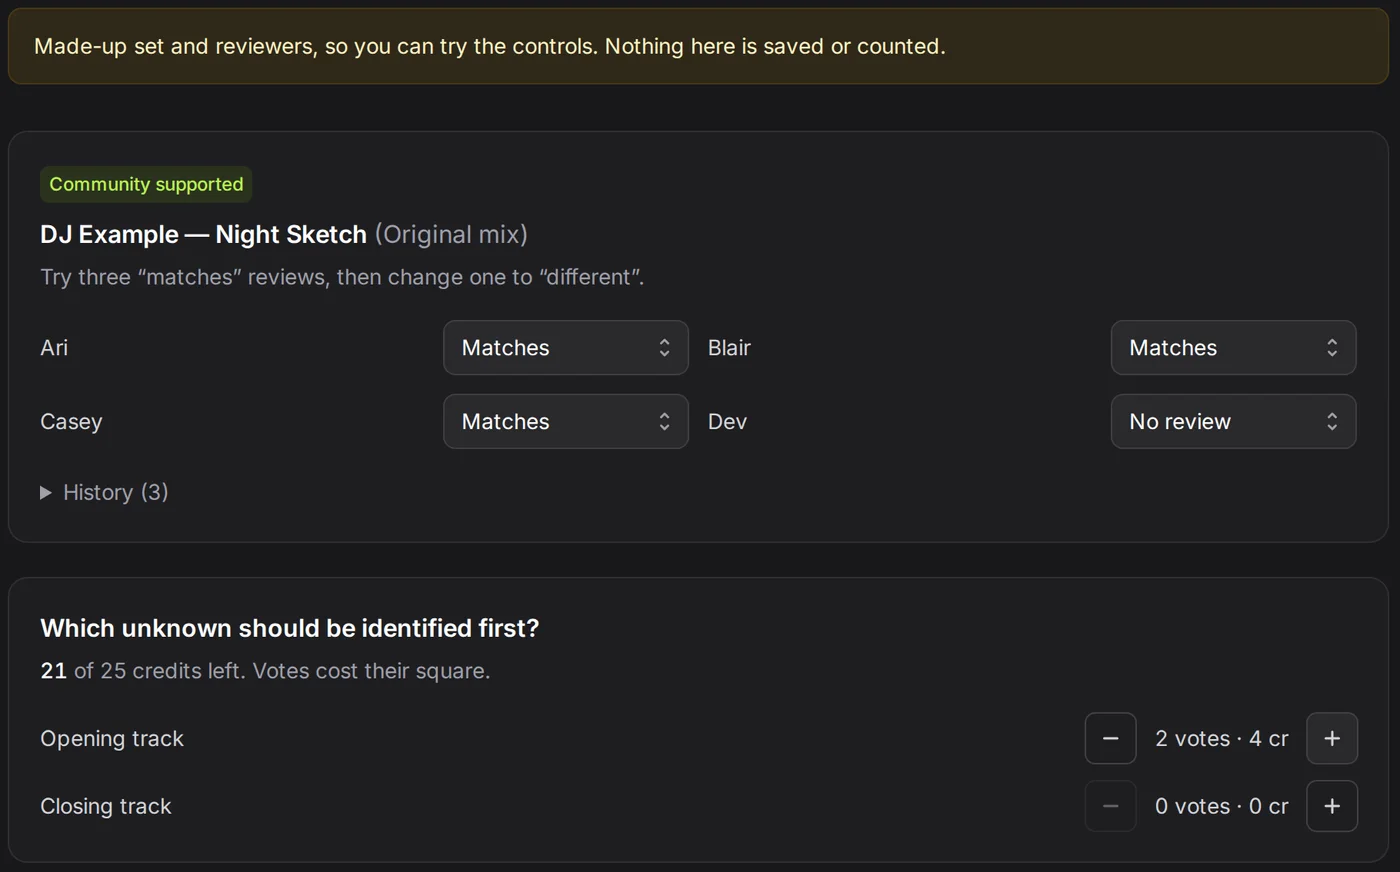The height and width of the screenshot is (872, 1400).
Task: Click the Closing track label
Action: 106,806
